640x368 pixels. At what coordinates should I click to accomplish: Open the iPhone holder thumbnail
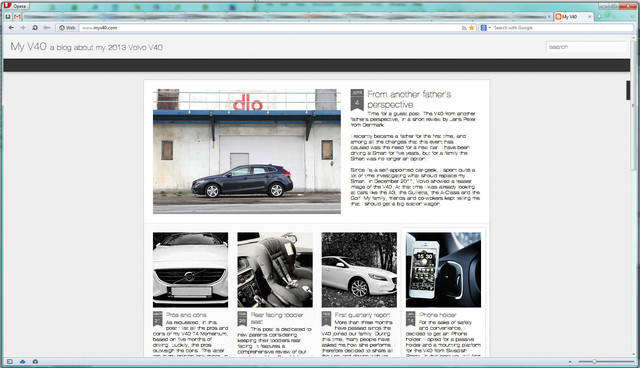click(x=443, y=270)
